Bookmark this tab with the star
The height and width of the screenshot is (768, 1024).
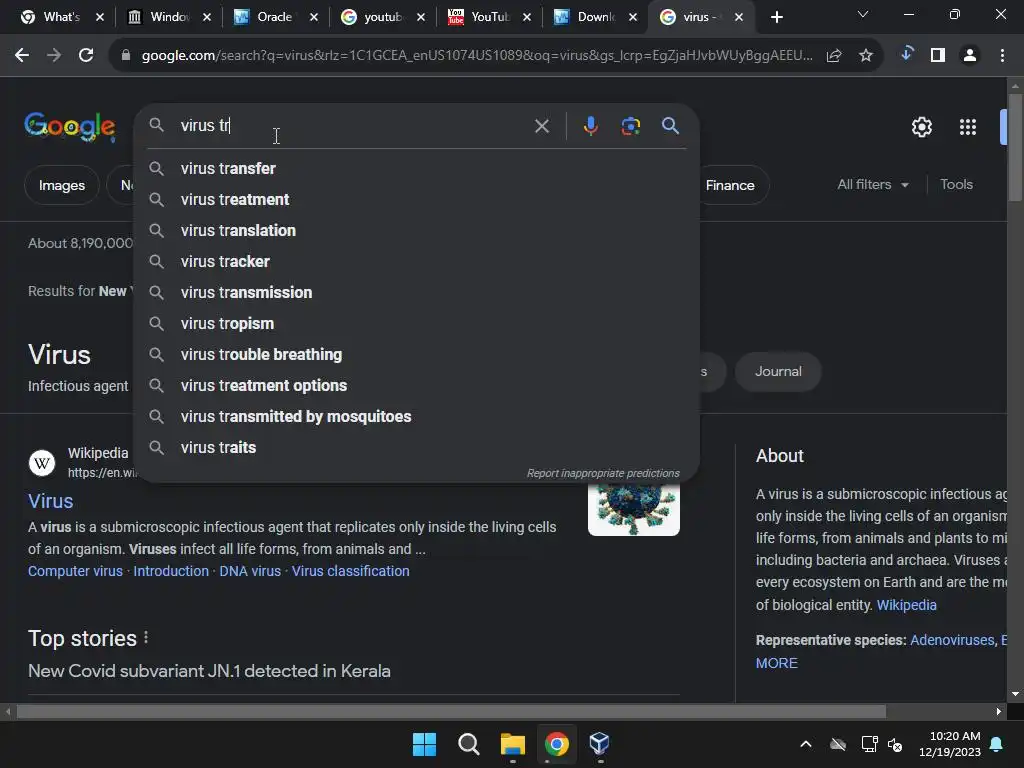click(865, 56)
